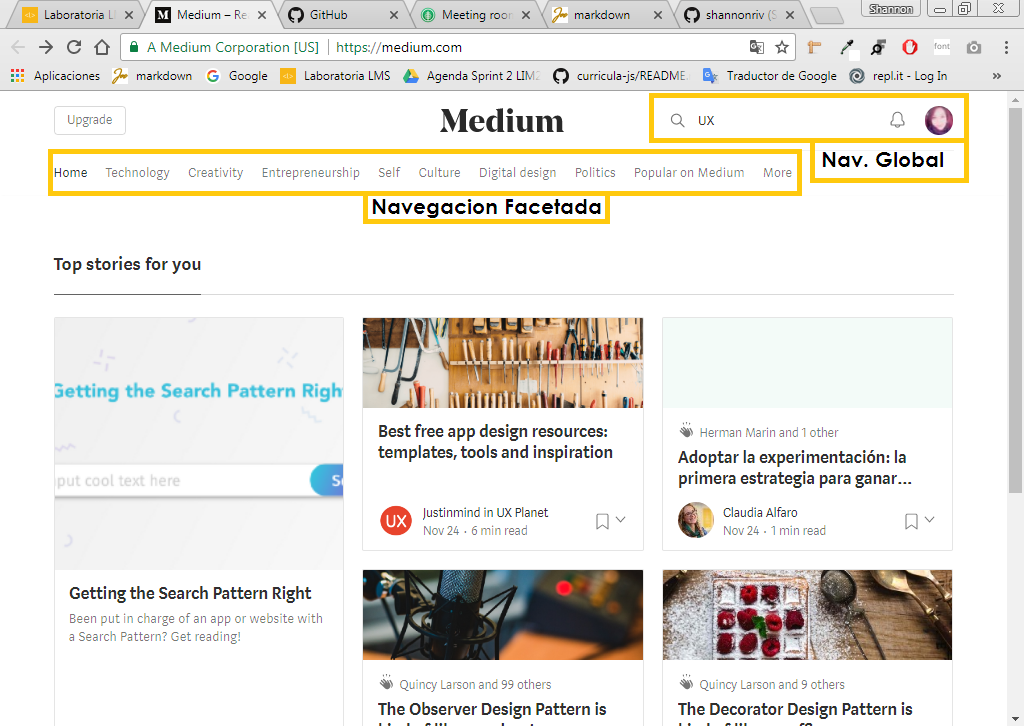This screenshot has height=726, width=1024.
Task: Go to browser home page icon
Action: [102, 47]
